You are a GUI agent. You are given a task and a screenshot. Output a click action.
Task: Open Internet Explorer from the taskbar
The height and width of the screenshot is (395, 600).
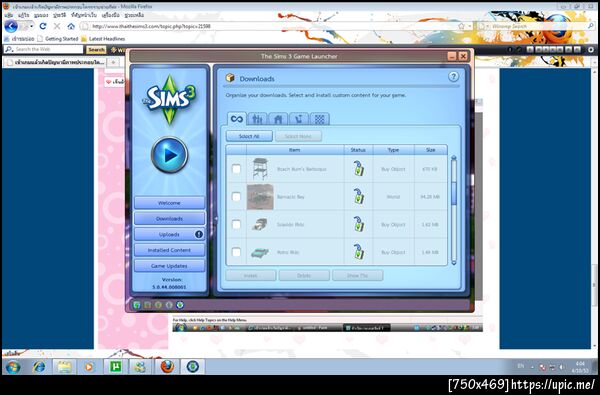(x=39, y=367)
